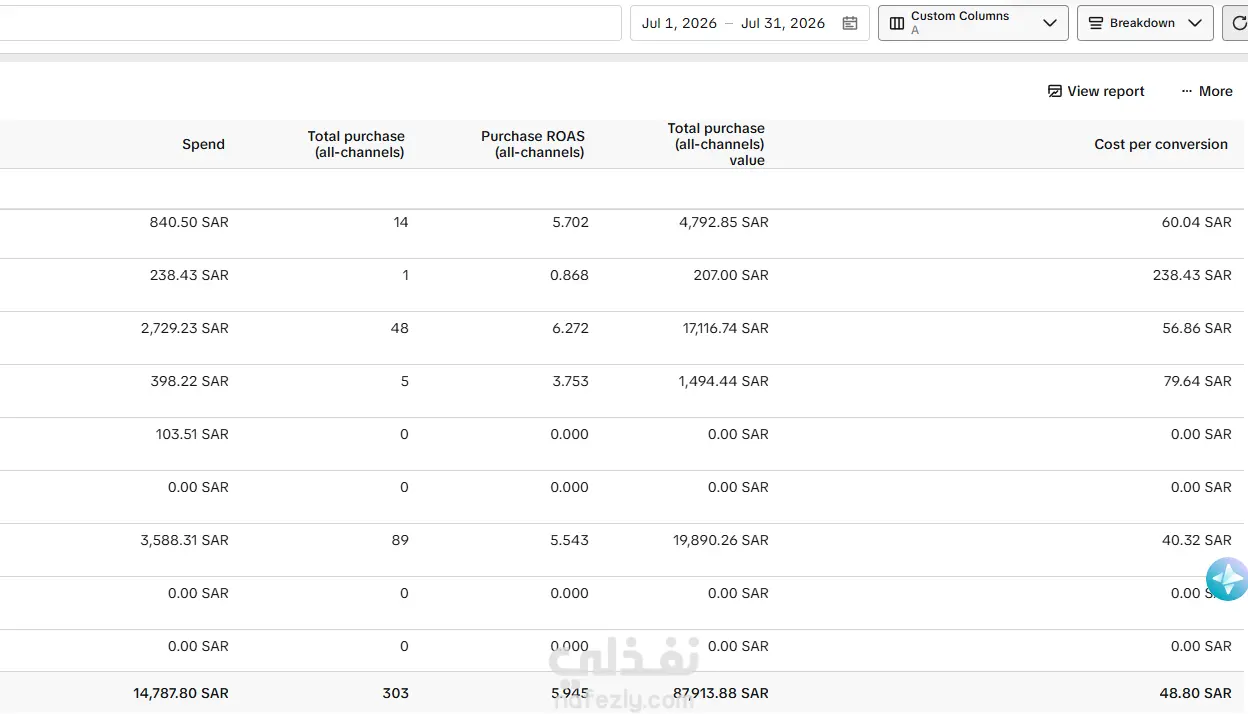Click the Breakdown rows icon
The height and width of the screenshot is (714, 1248).
[x=1096, y=23]
